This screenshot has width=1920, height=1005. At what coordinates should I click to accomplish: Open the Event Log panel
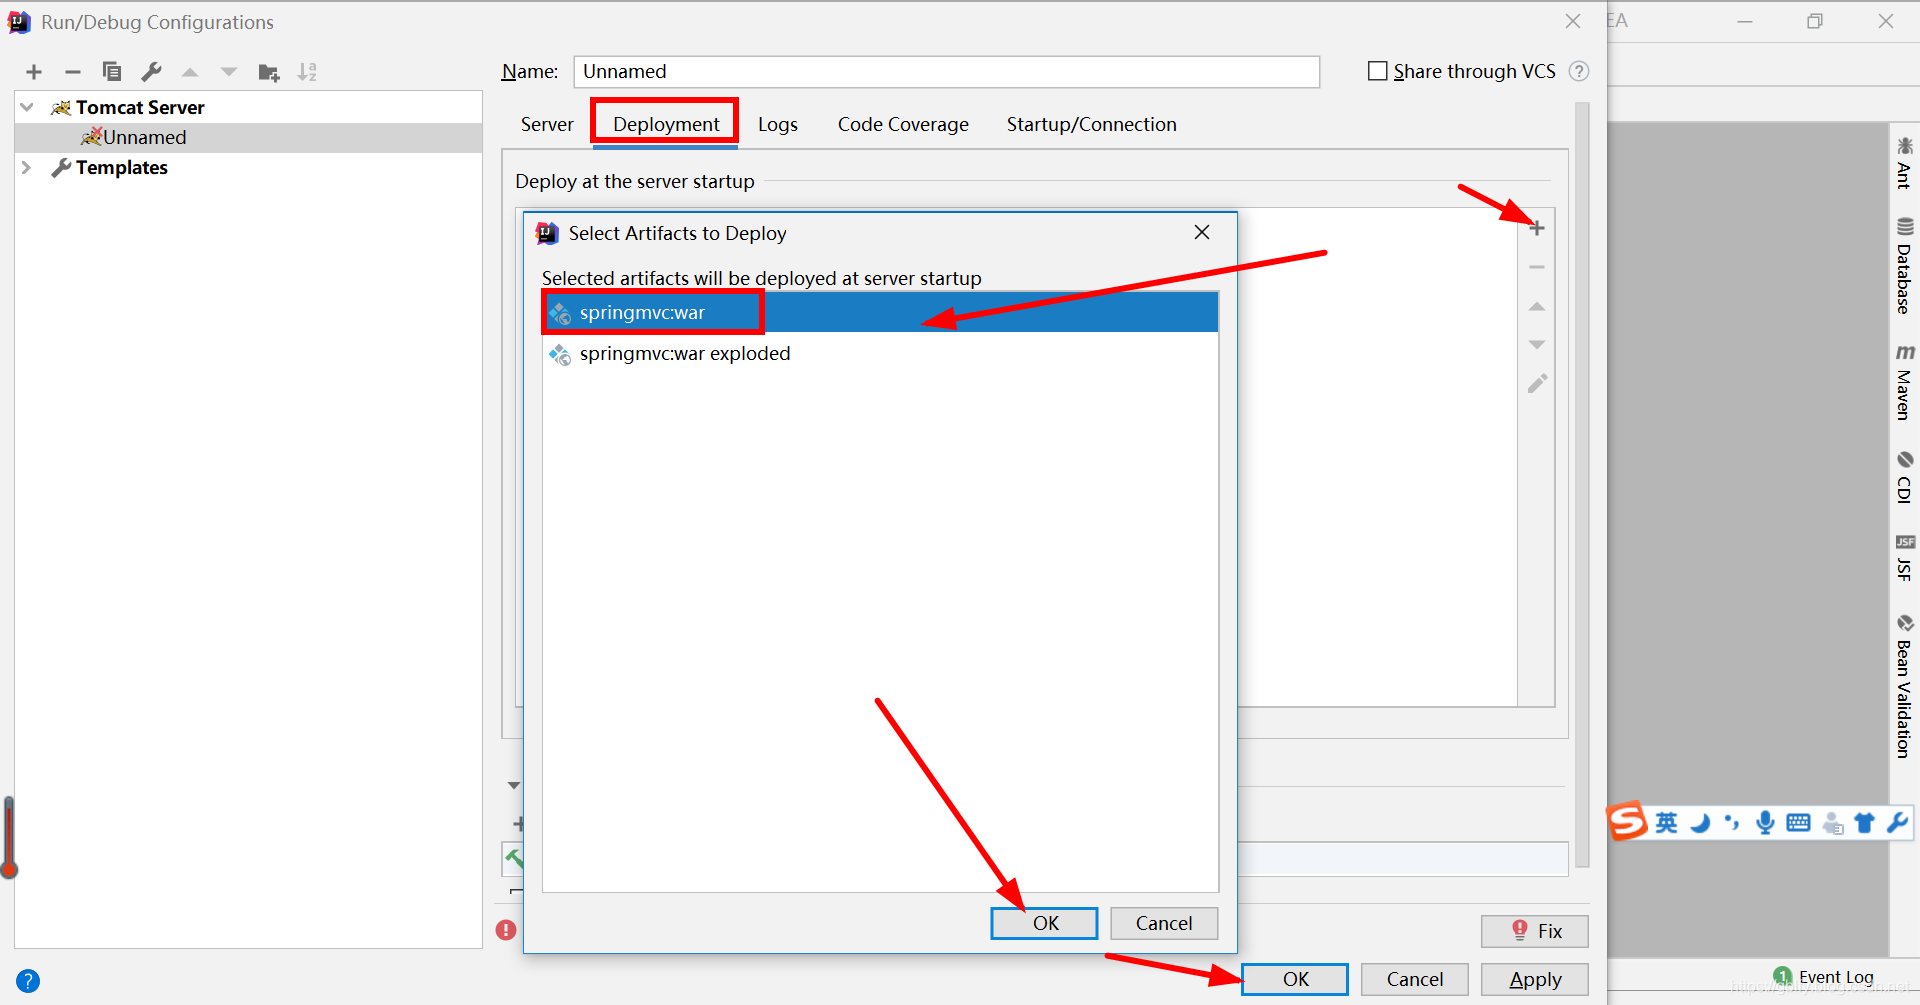(1824, 977)
